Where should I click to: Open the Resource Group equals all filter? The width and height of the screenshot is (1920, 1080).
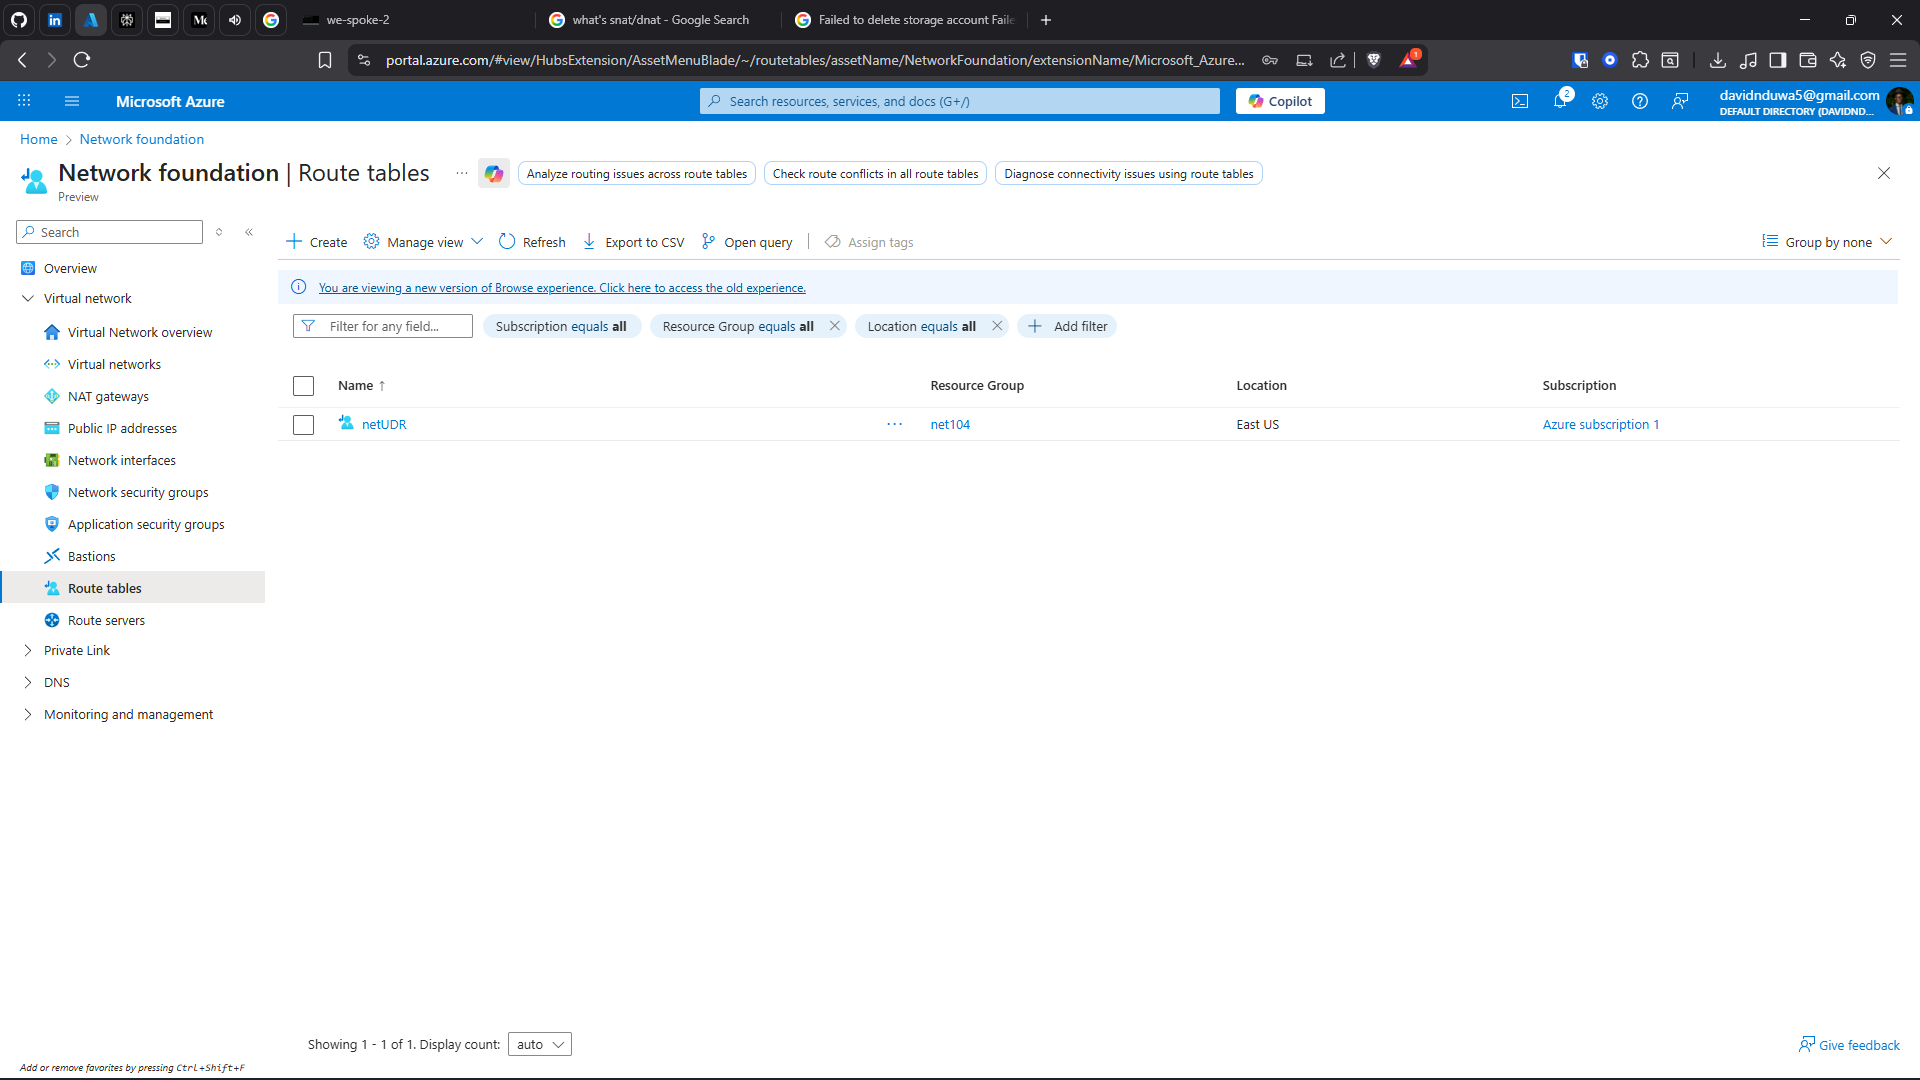pos(738,326)
